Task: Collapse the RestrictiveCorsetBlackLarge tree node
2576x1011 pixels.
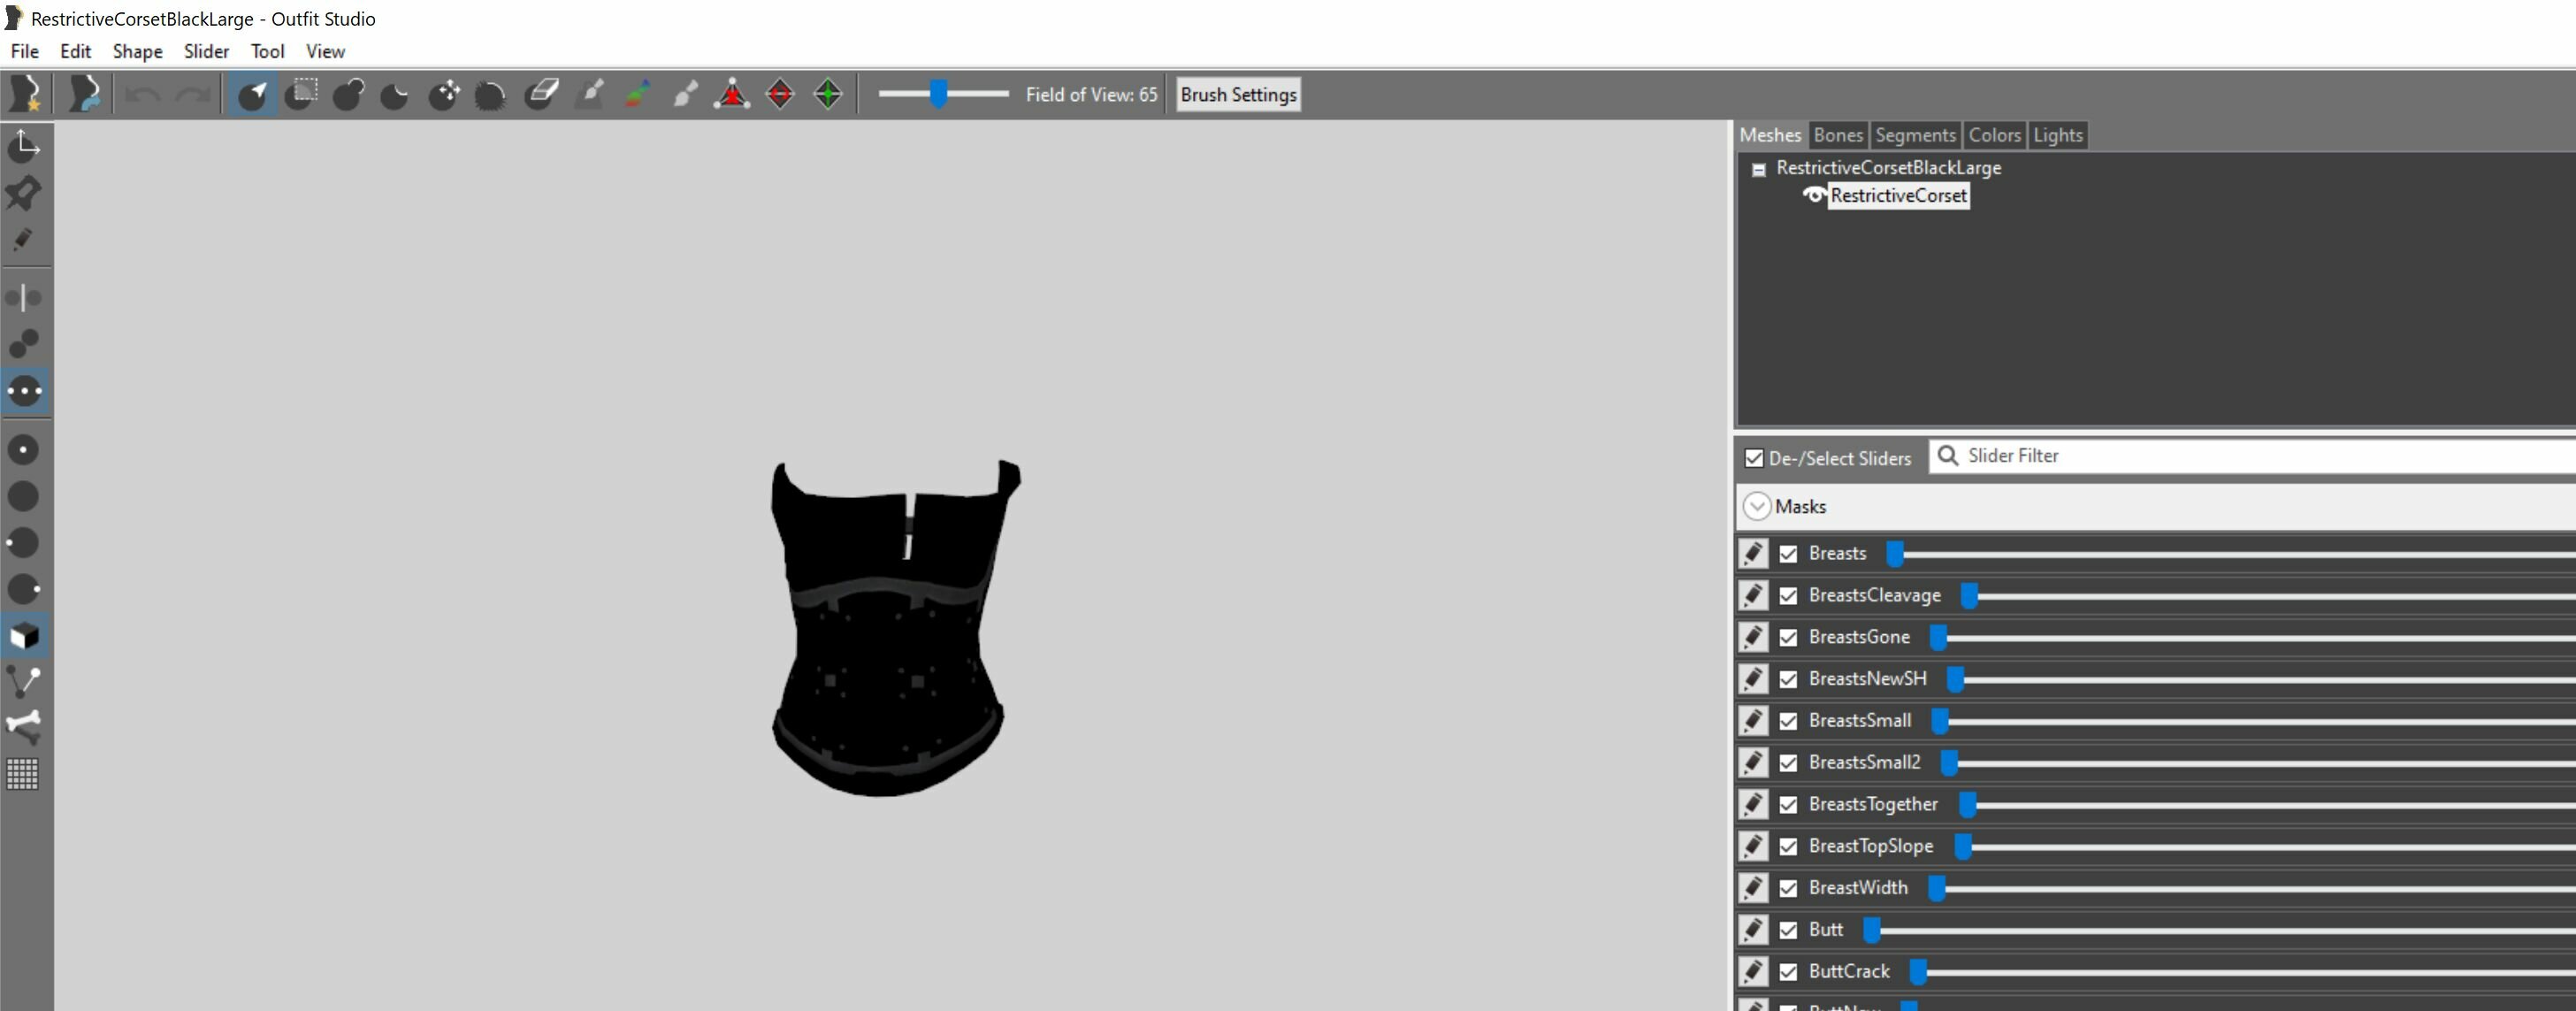Action: coord(1759,169)
